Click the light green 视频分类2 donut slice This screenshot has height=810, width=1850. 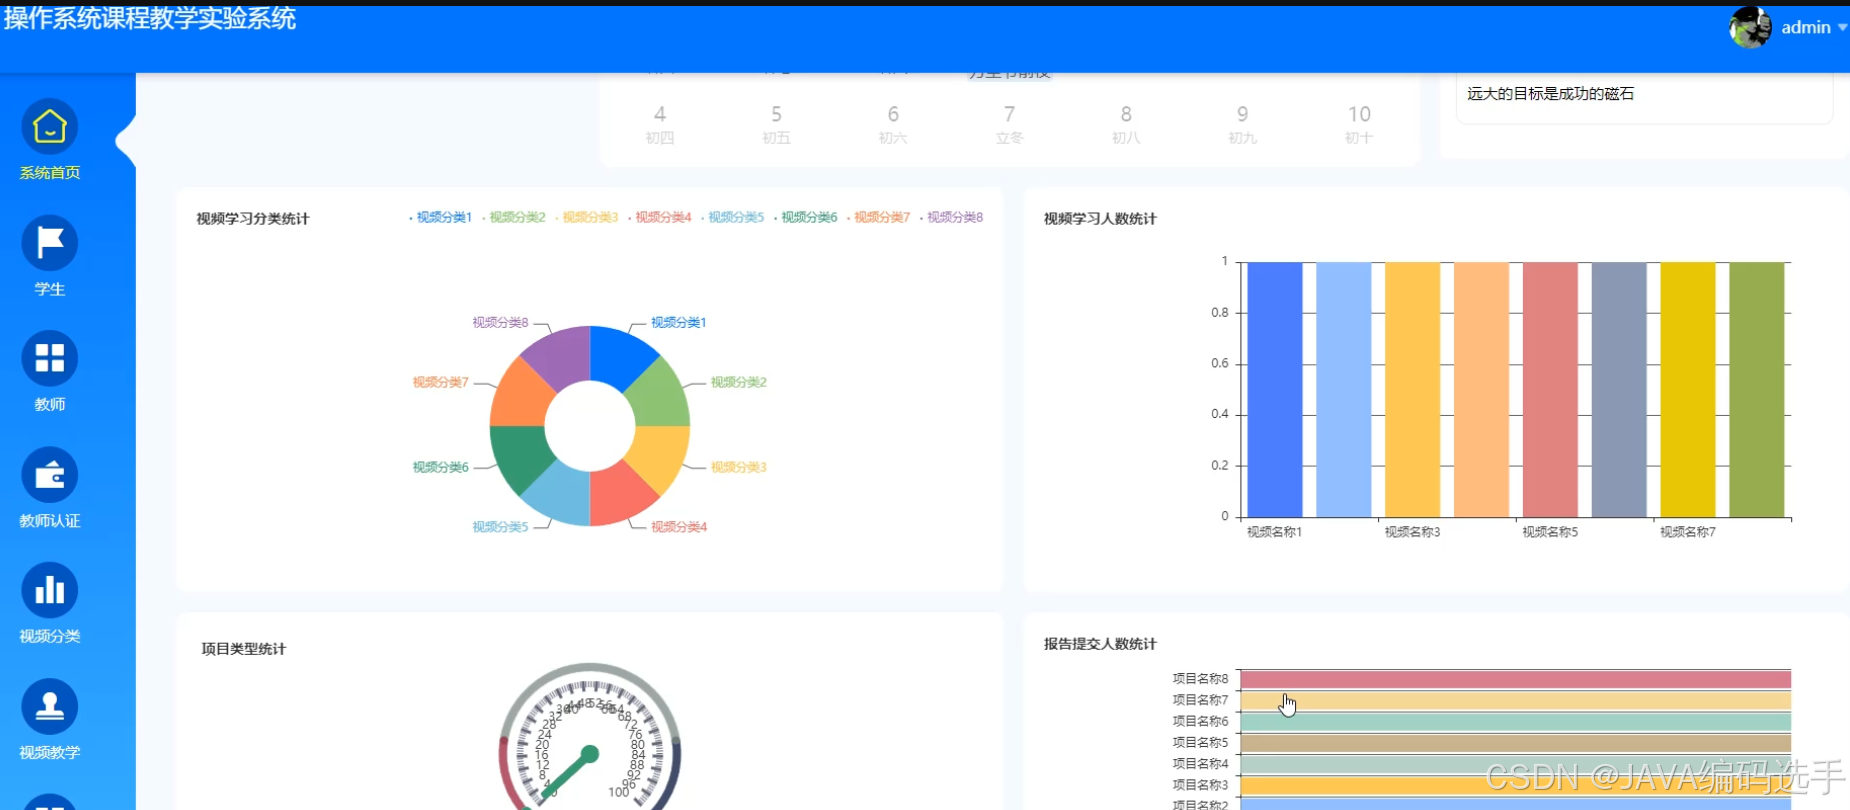658,396
